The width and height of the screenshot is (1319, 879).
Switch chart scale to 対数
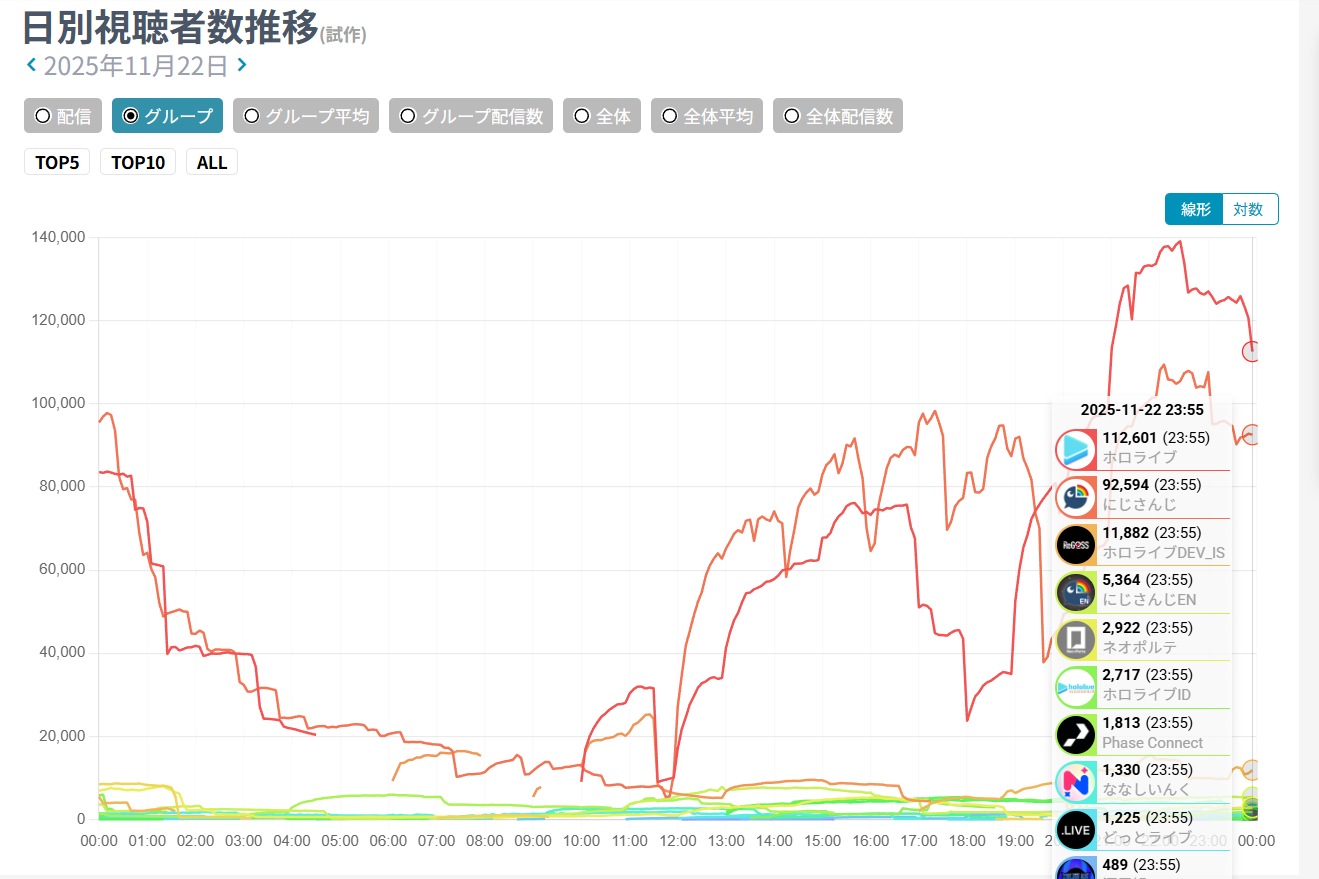pyautogui.click(x=1249, y=209)
